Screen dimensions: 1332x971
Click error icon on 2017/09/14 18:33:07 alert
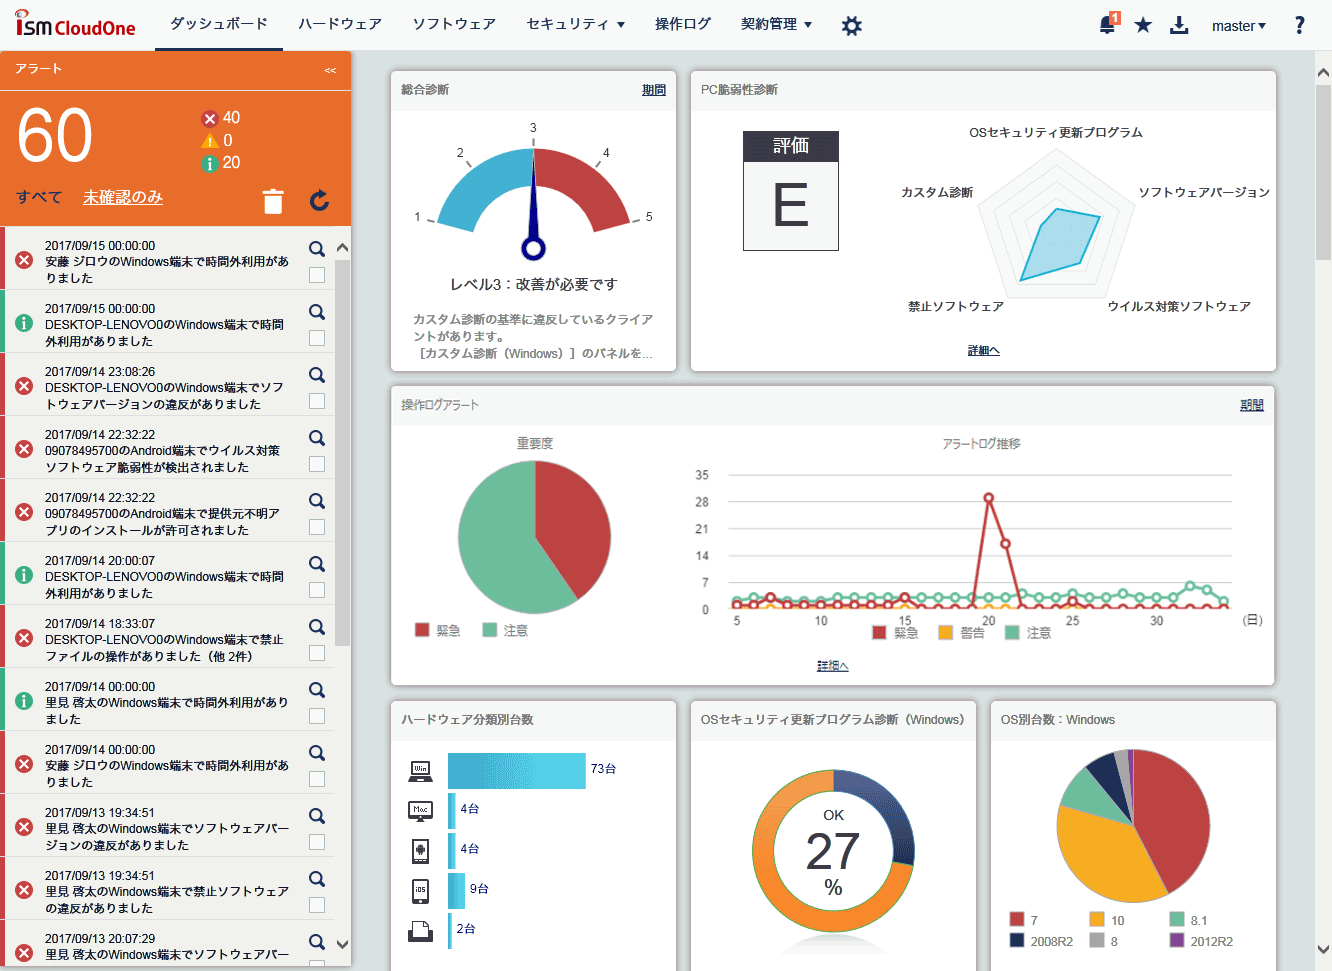(24, 638)
